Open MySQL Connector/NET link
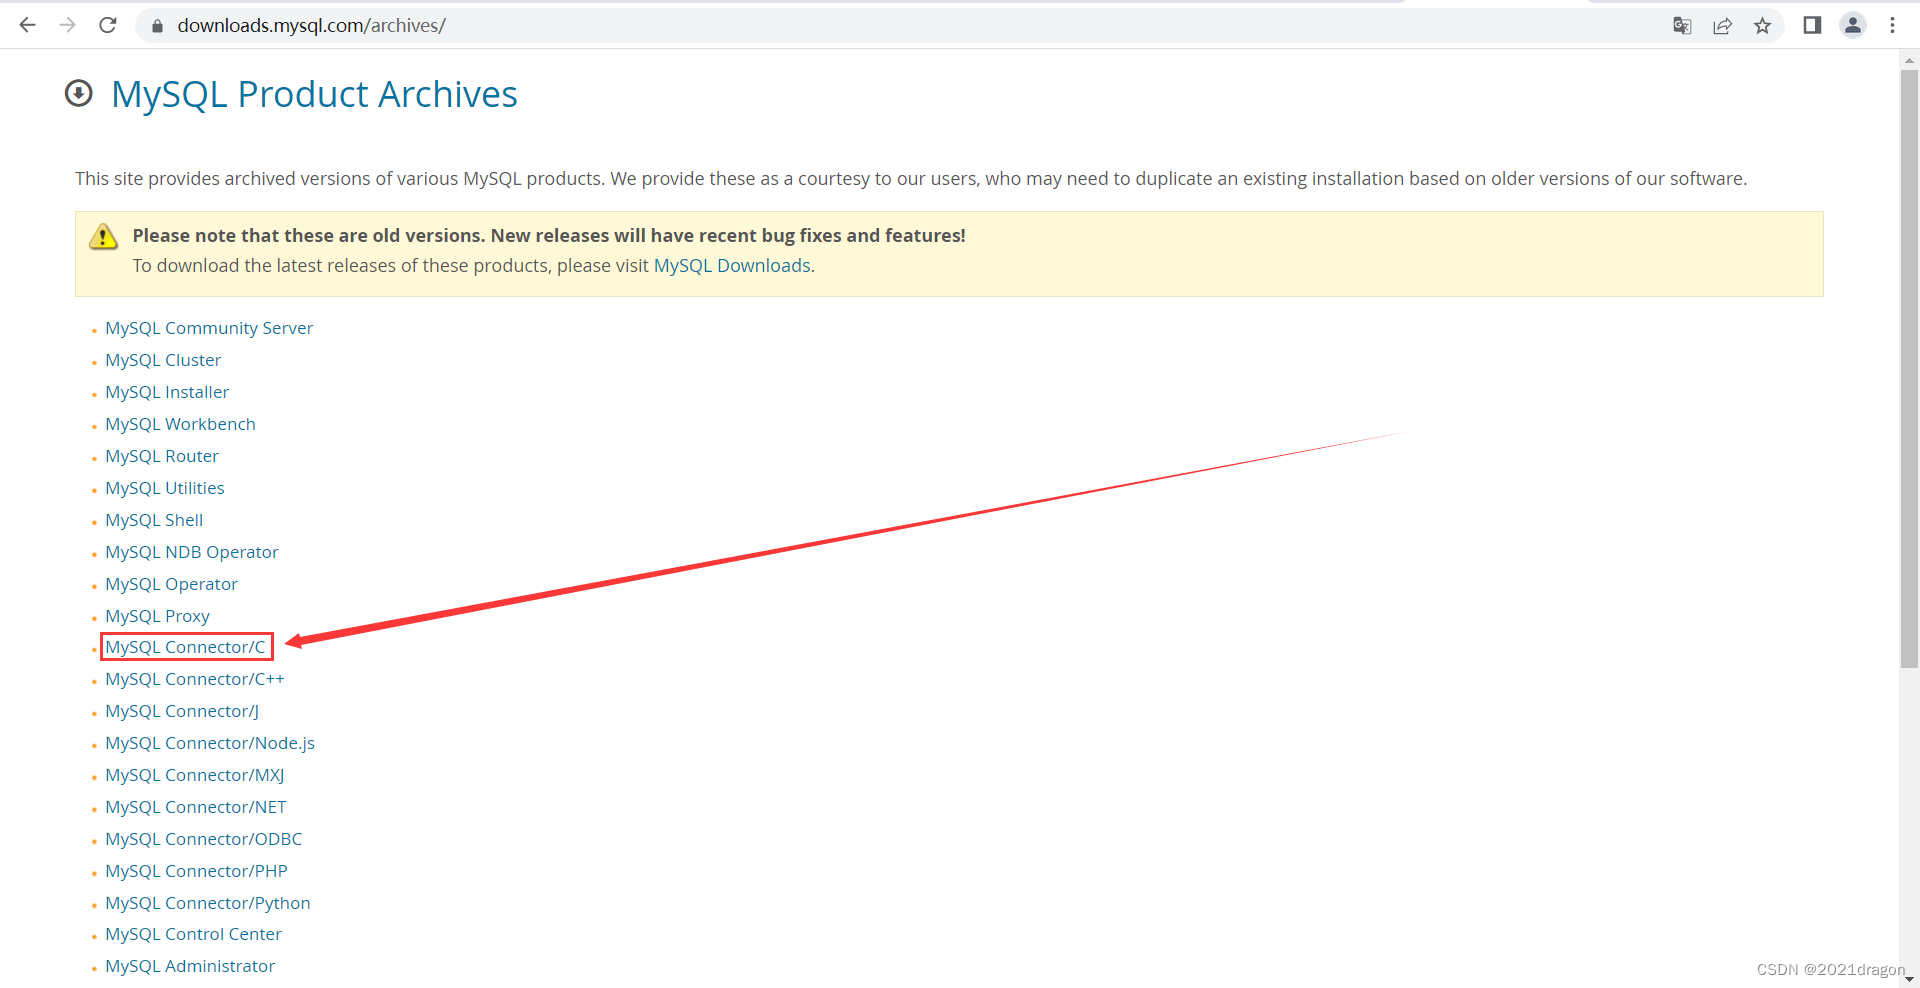Viewport: 1920px width, 988px height. pyautogui.click(x=196, y=807)
